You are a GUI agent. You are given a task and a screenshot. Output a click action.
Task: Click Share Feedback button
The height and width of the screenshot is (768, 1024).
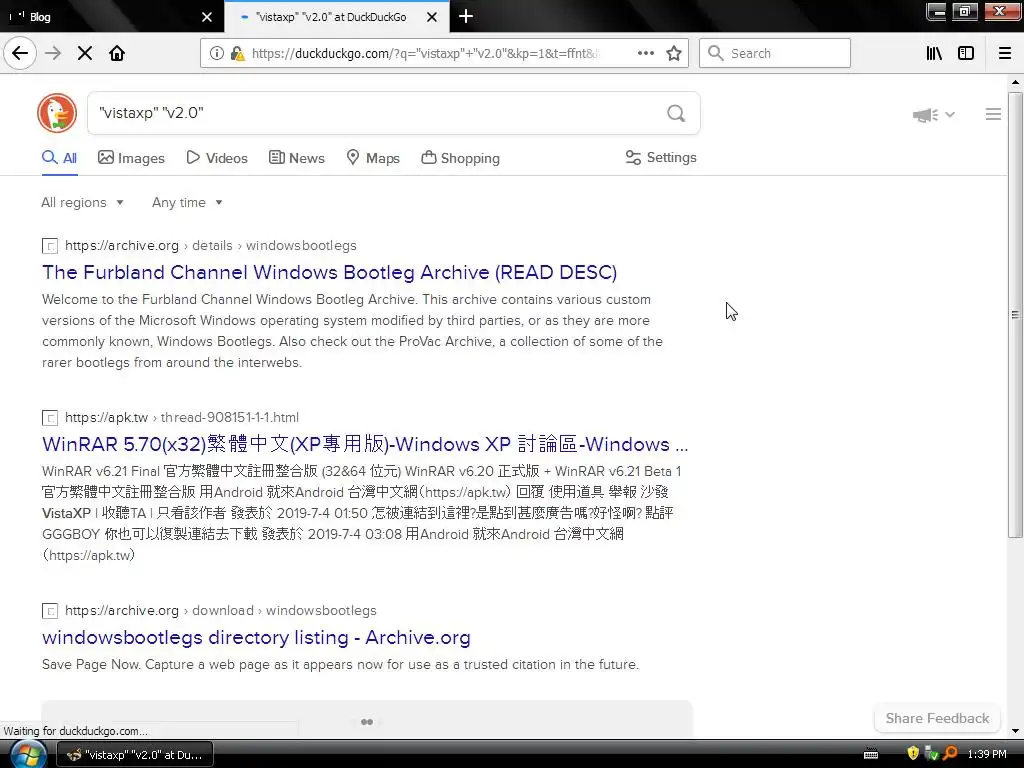coord(937,718)
